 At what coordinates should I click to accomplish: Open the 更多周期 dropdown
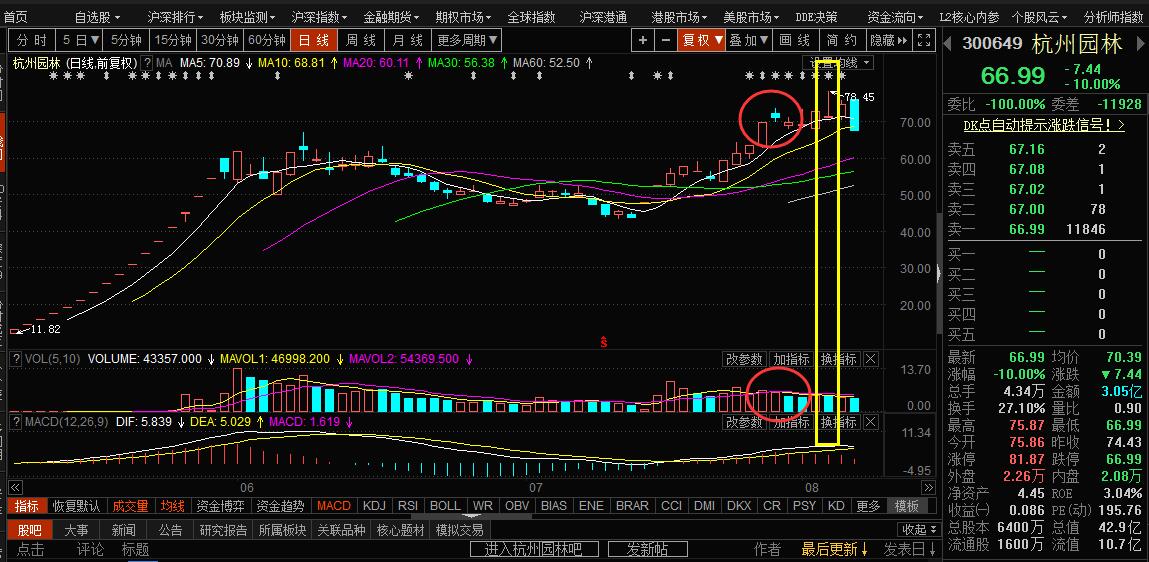(x=467, y=40)
